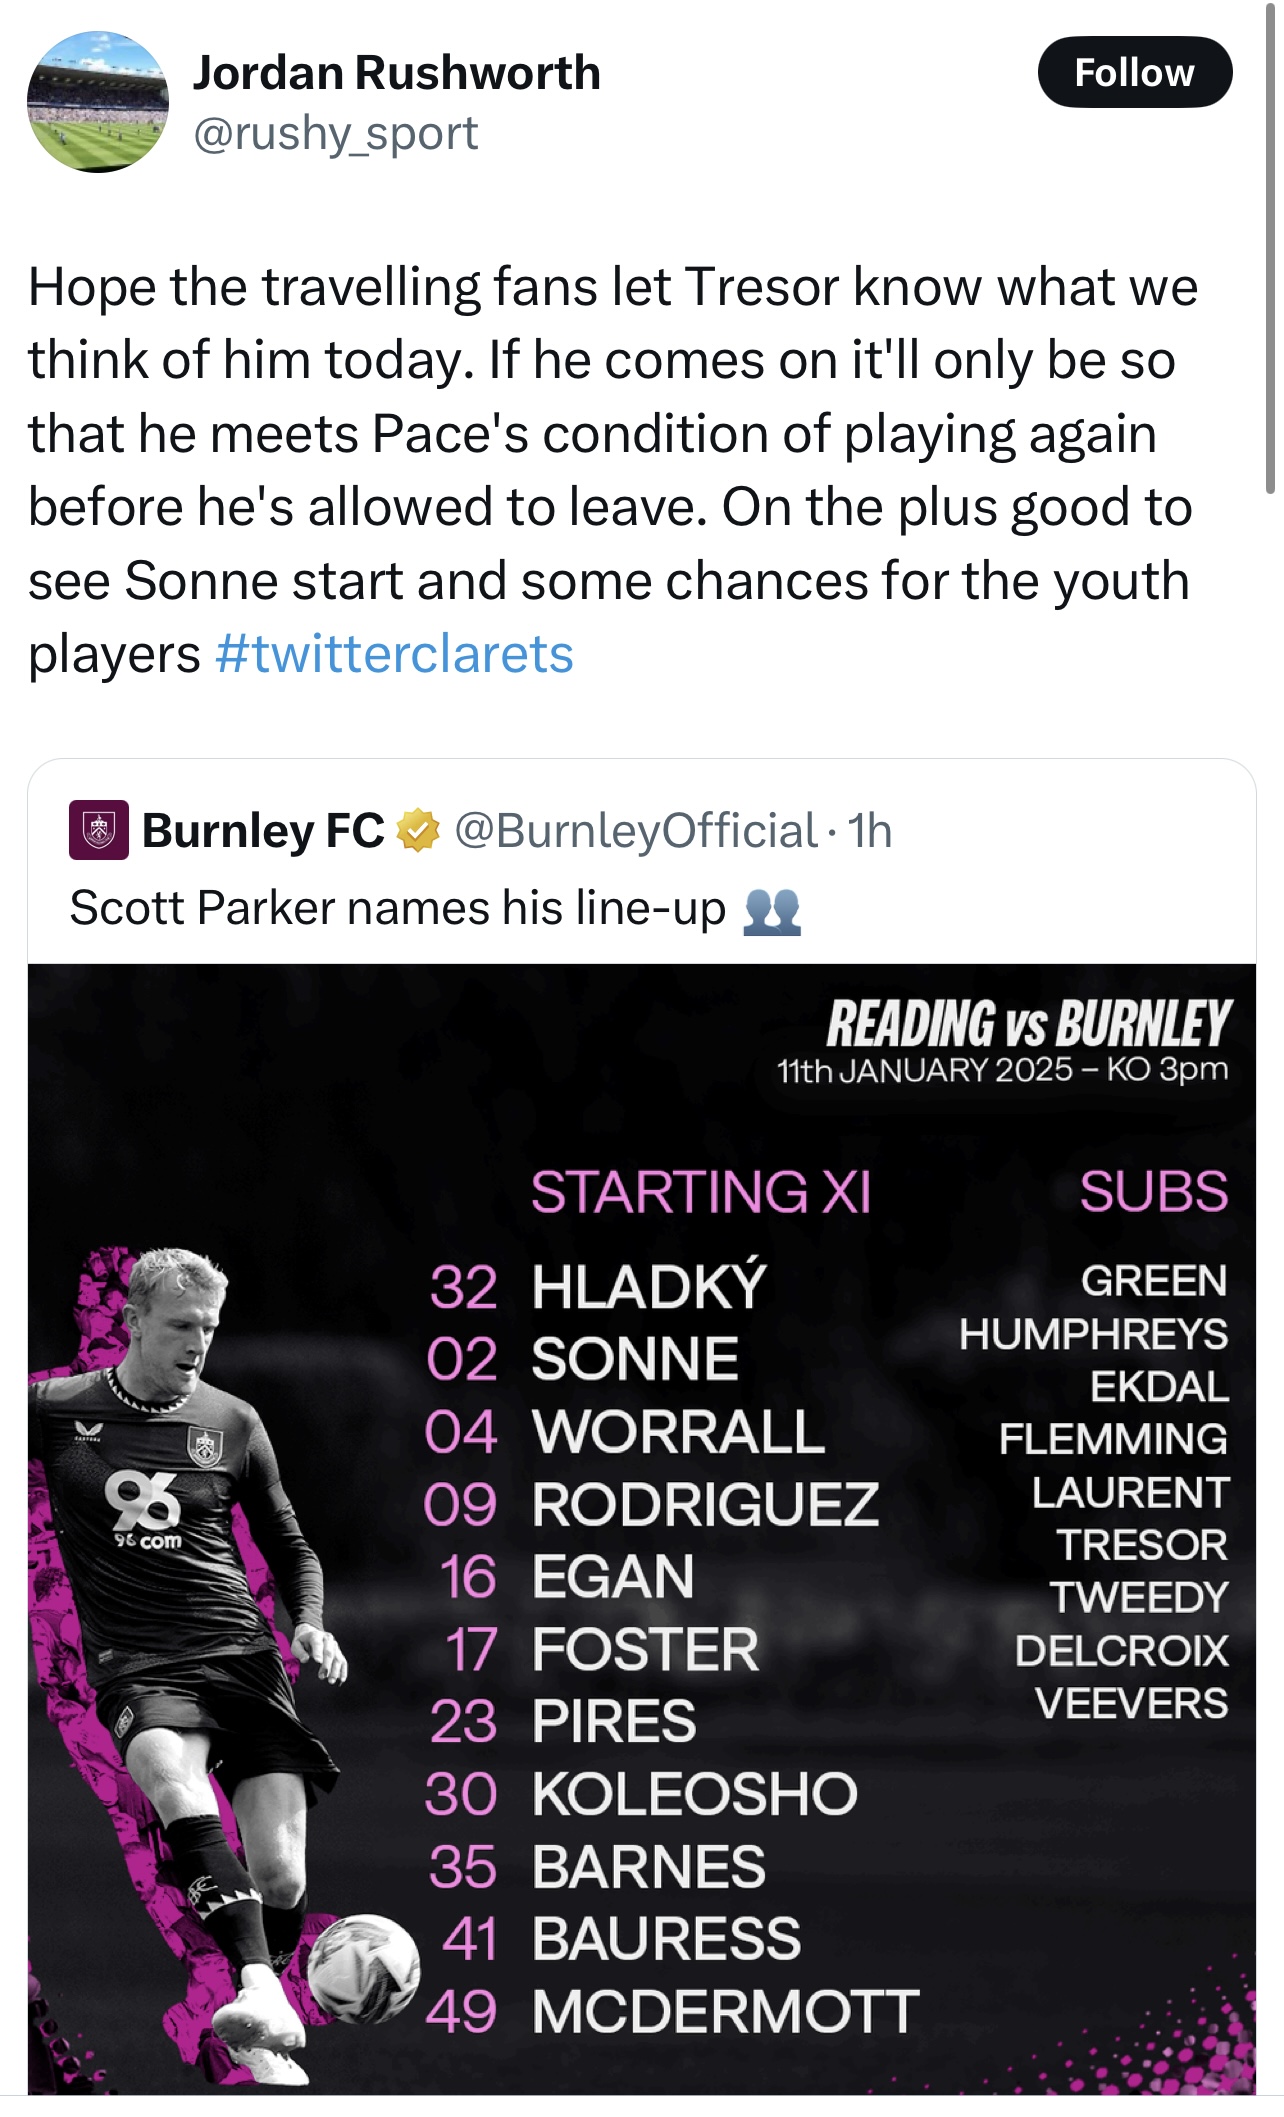Tap the Reading vs Burnley match title

[x=1028, y=1023]
